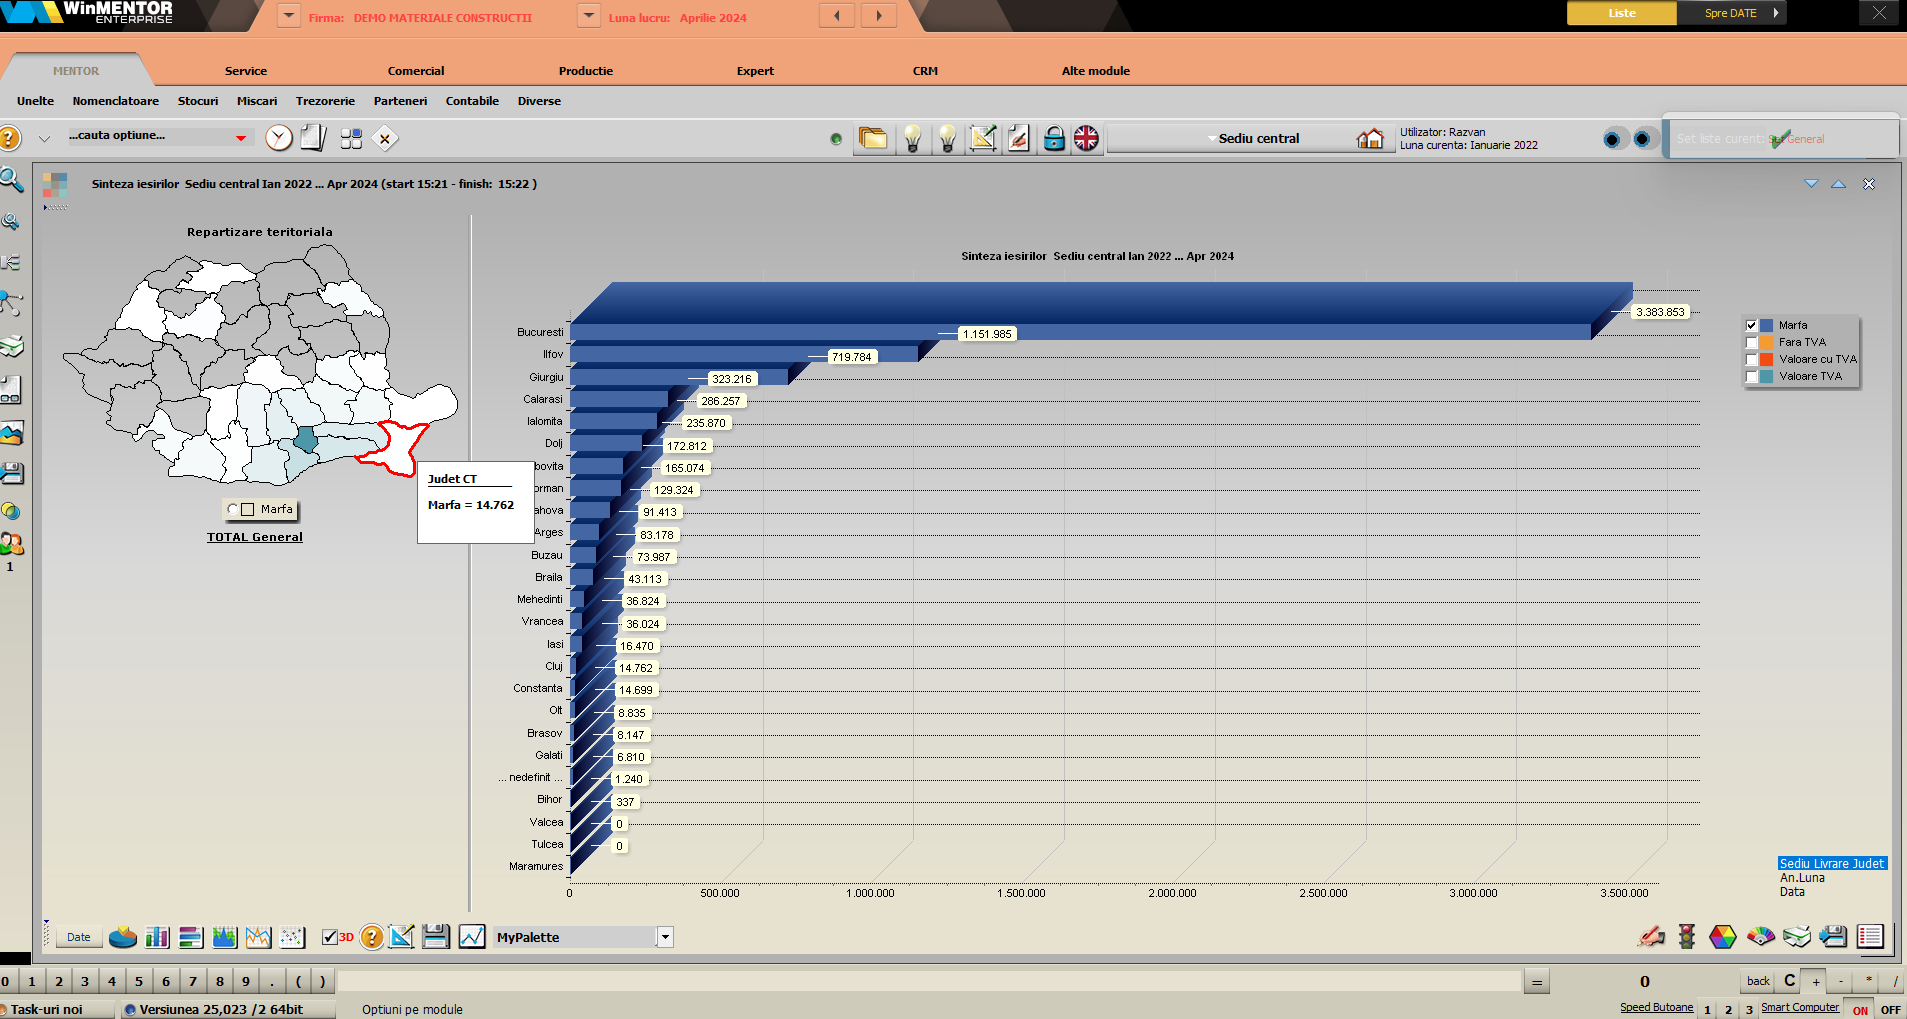The width and height of the screenshot is (1907, 1019).
Task: Select the horizontal bar chart icon
Action: point(191,937)
